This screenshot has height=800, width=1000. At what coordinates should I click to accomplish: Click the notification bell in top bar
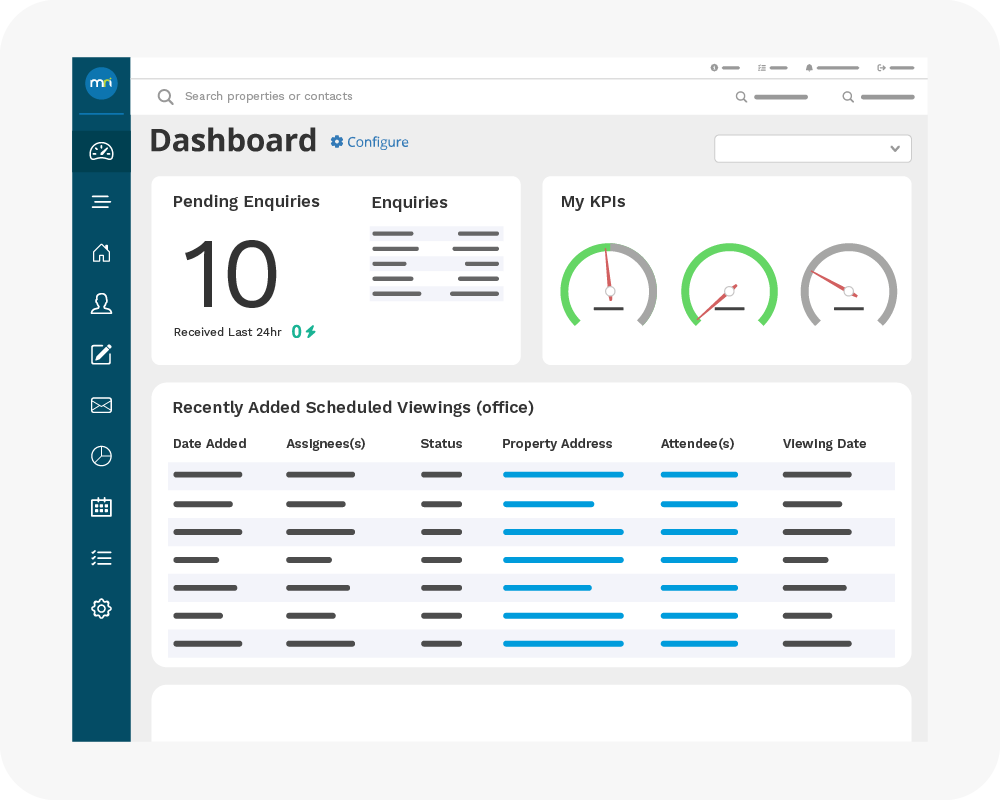point(809,68)
